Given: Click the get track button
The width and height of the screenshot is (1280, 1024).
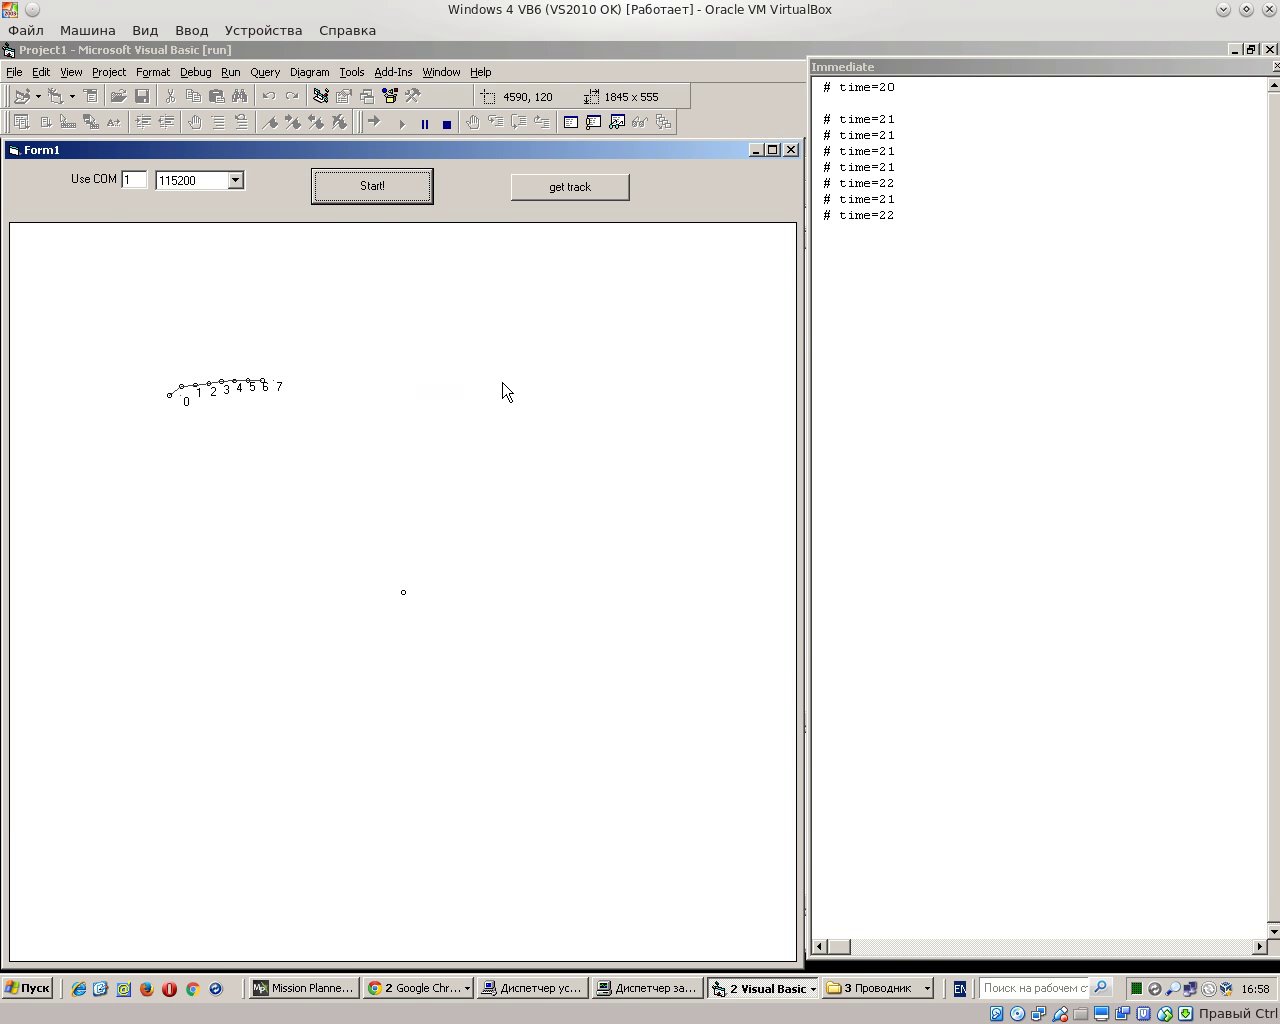Looking at the screenshot, I should pyautogui.click(x=570, y=187).
